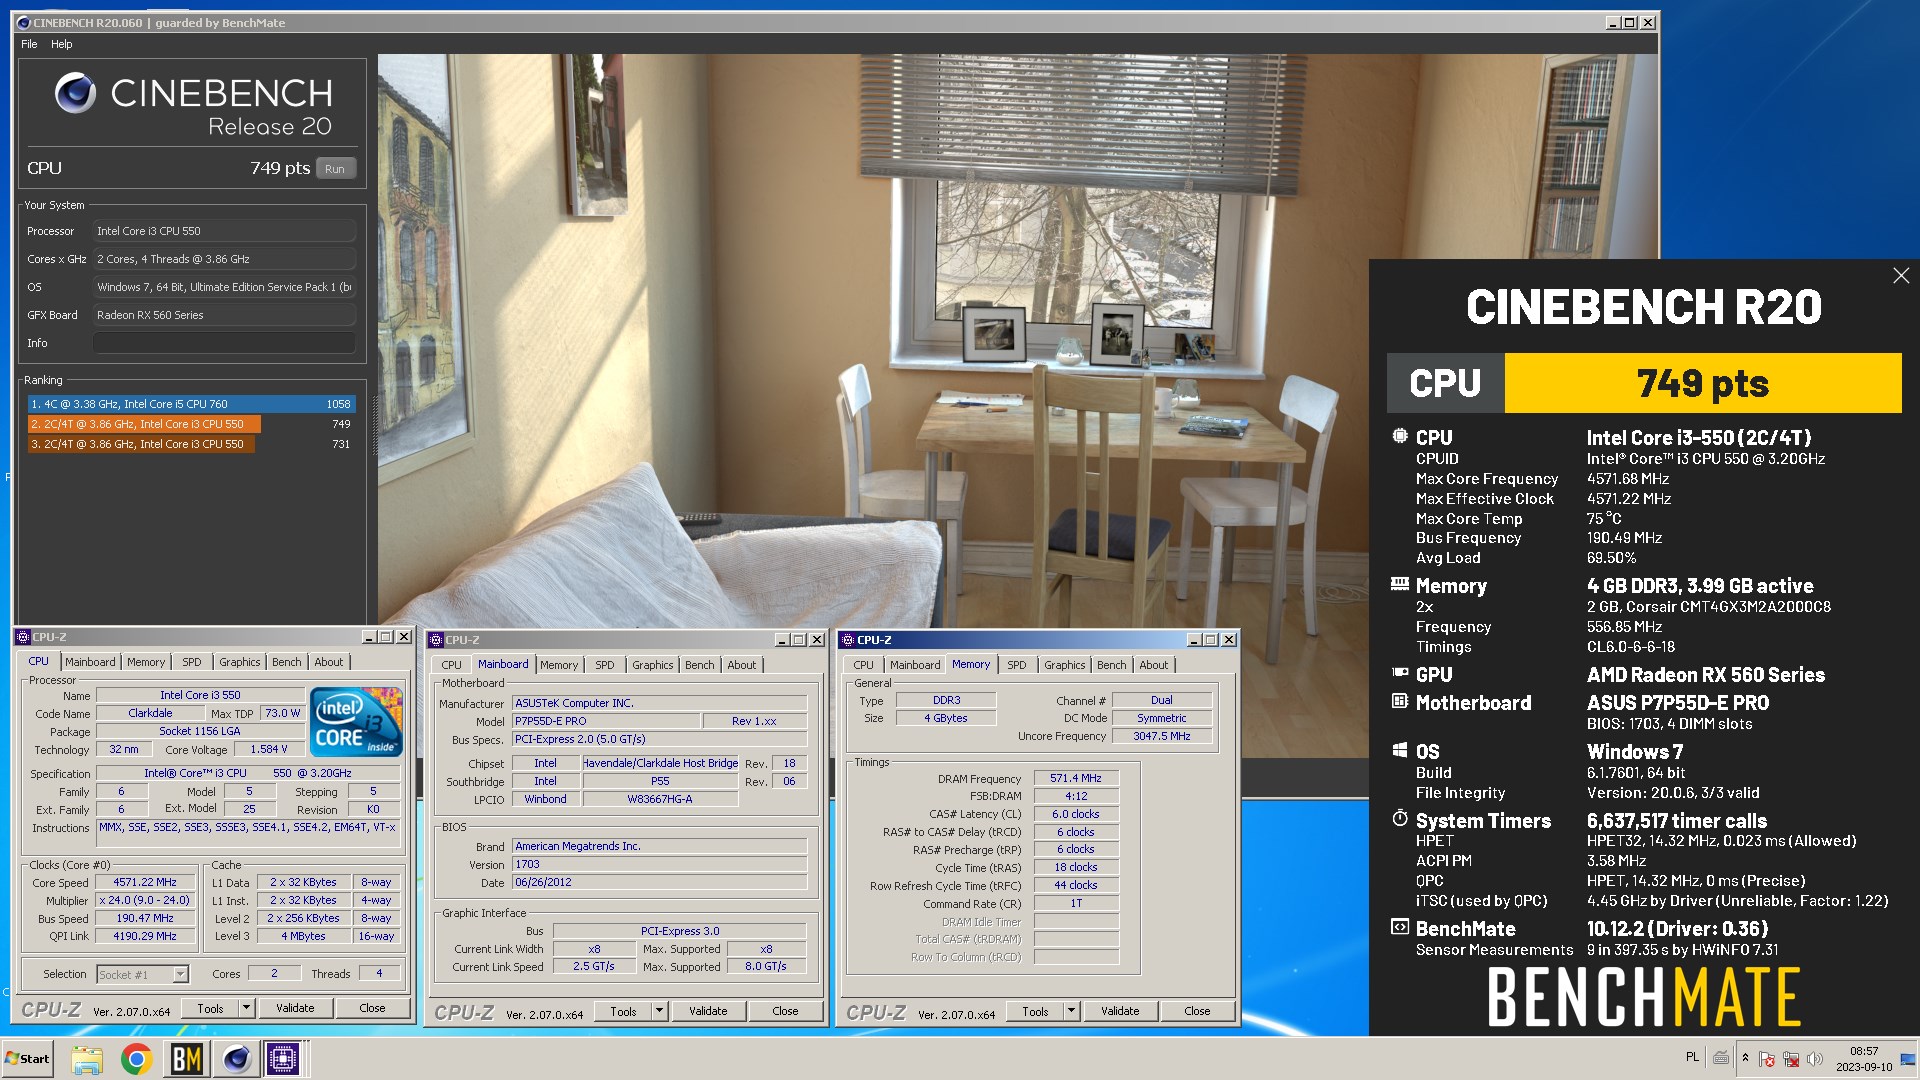1920x1080 pixels.
Task: Click the Windows OS icon in BenchMate panel
Action: point(1400,750)
